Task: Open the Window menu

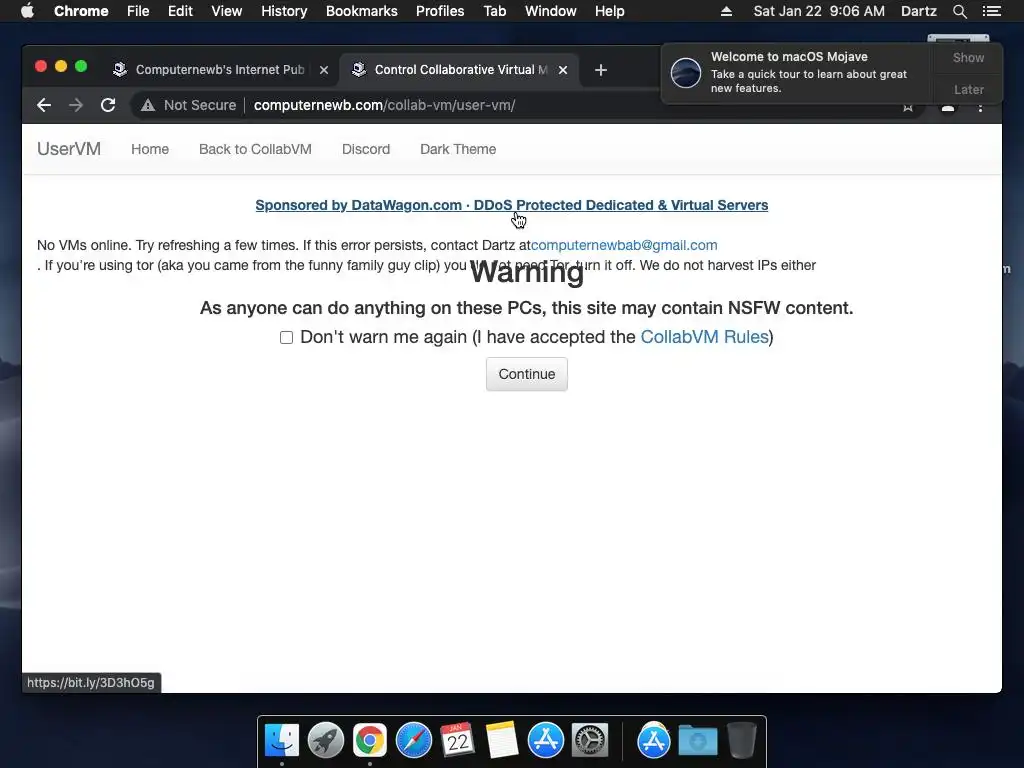Action: (551, 11)
